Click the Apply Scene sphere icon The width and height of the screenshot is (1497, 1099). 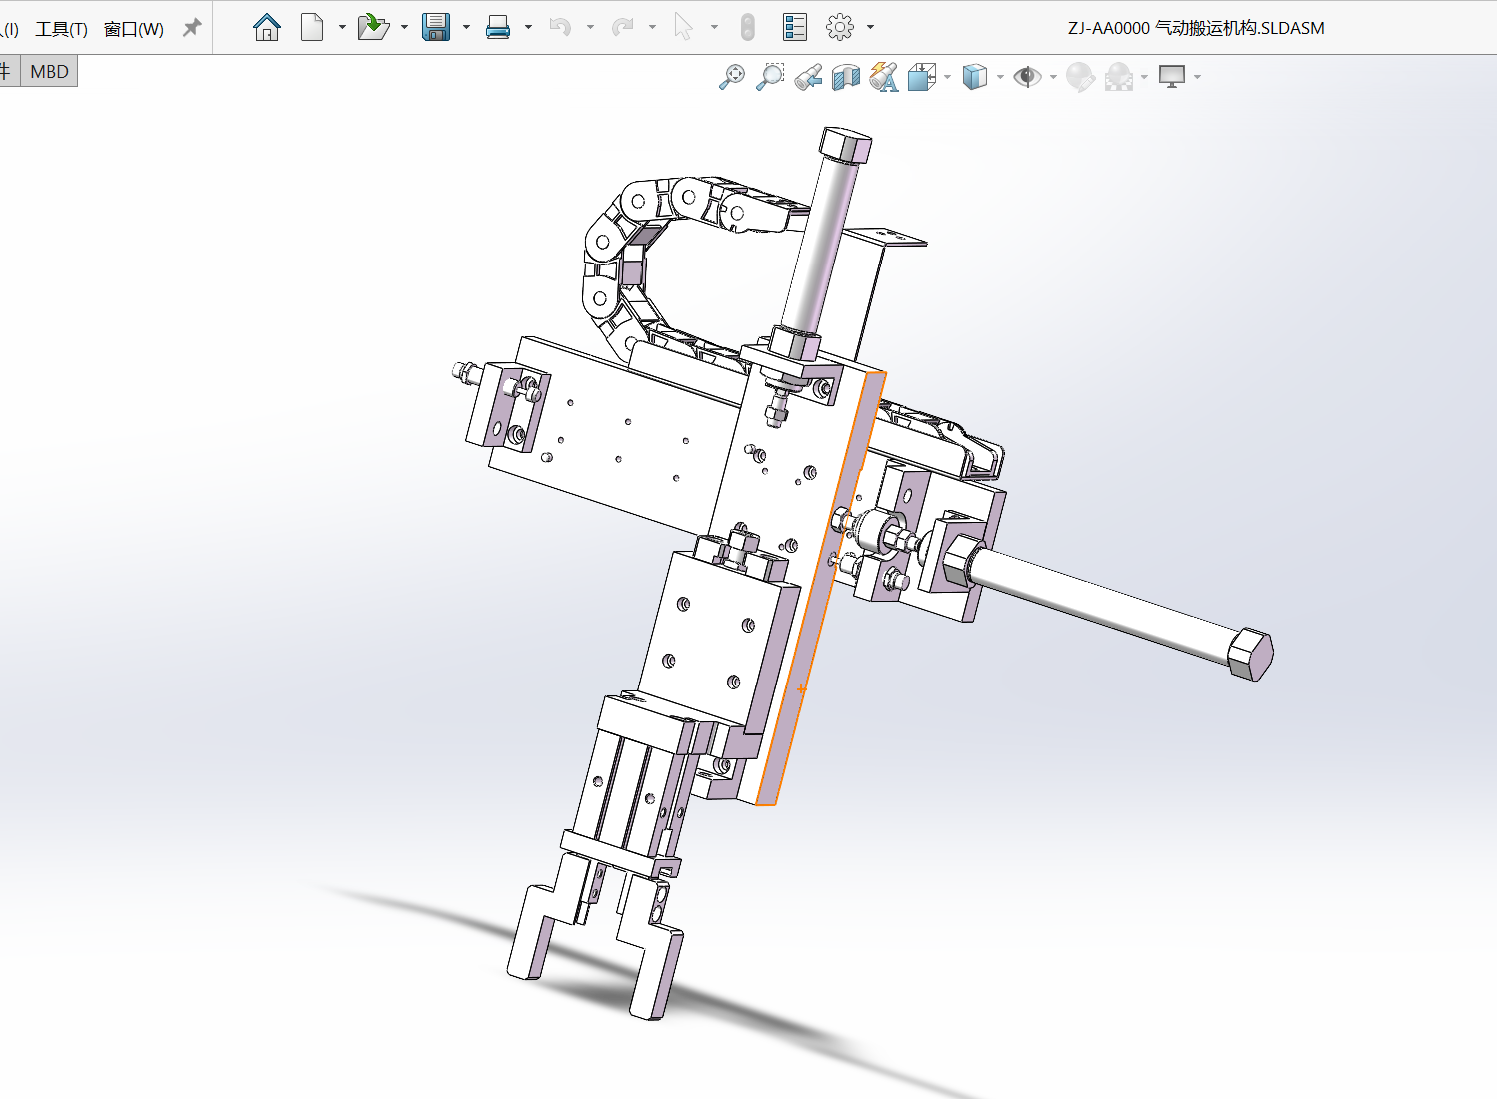pyautogui.click(x=1119, y=77)
